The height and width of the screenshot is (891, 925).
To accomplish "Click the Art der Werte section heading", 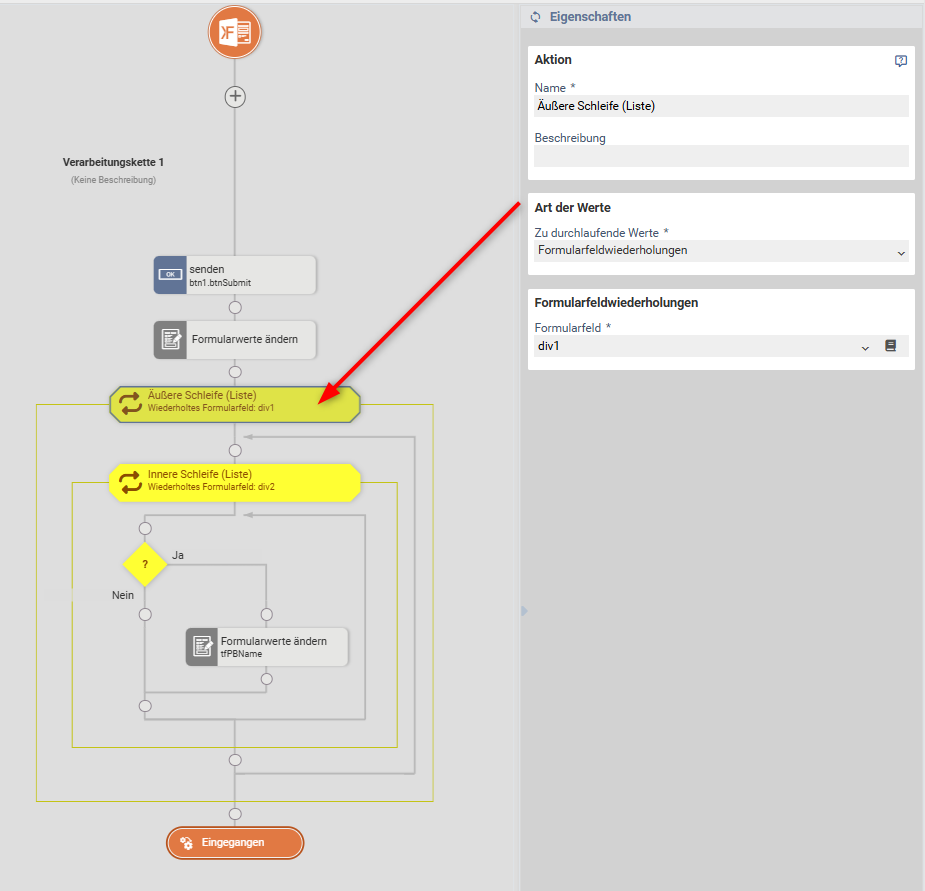I will click(x=572, y=208).
